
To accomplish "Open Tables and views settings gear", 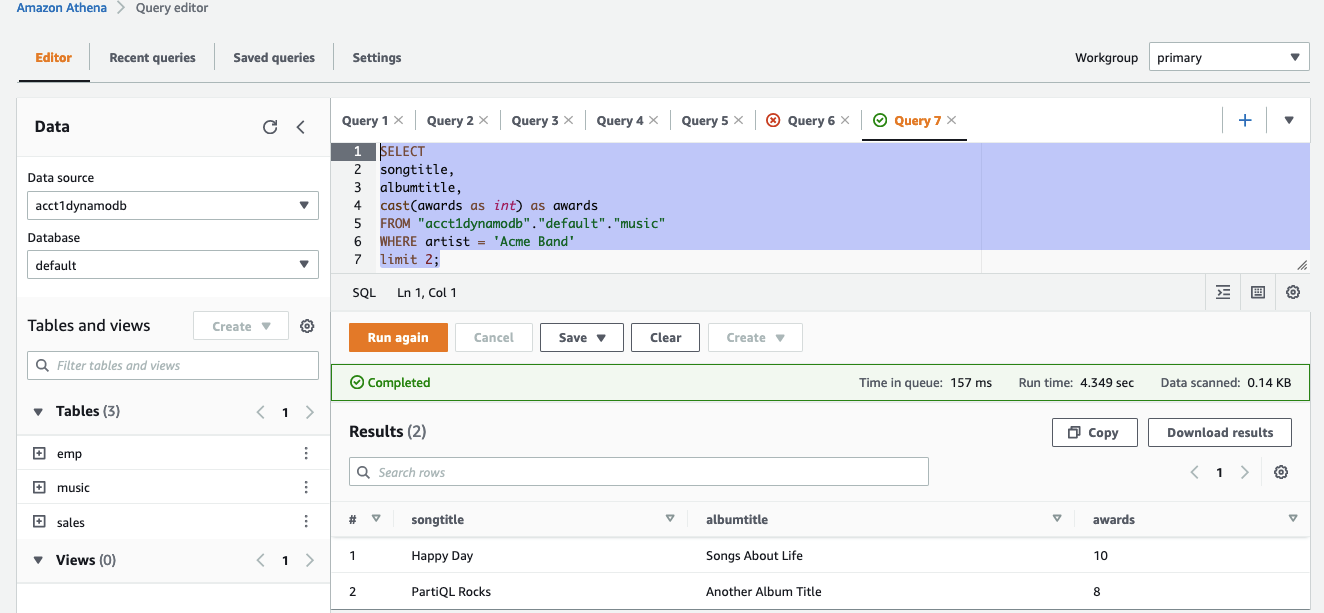I will pos(307,326).
